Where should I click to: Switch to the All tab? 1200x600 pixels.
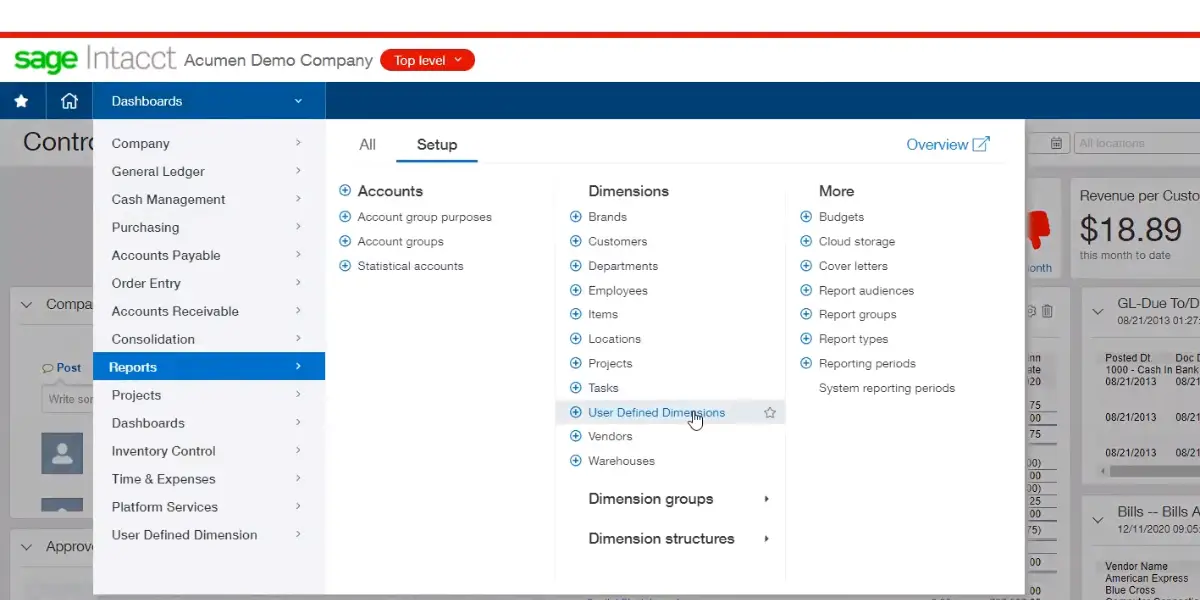pyautogui.click(x=367, y=145)
